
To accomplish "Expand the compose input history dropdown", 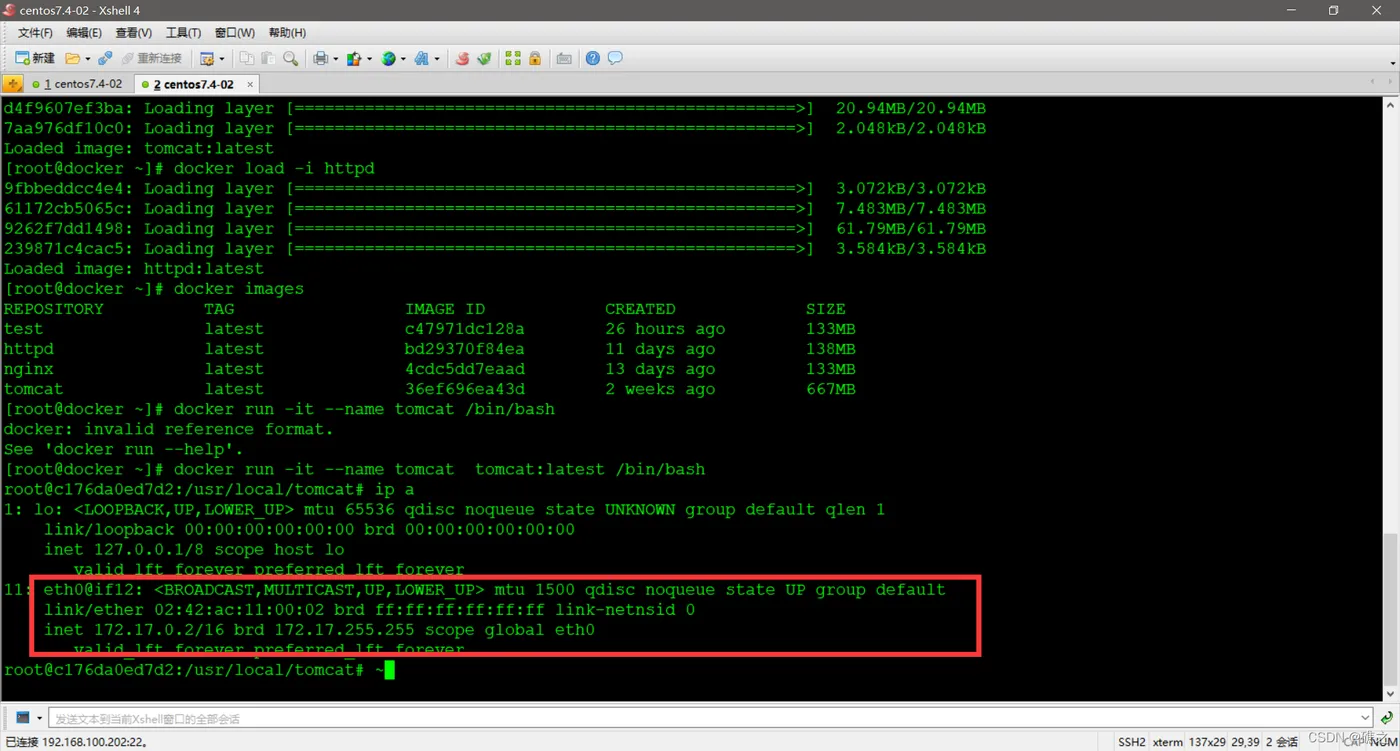I will point(1366,718).
